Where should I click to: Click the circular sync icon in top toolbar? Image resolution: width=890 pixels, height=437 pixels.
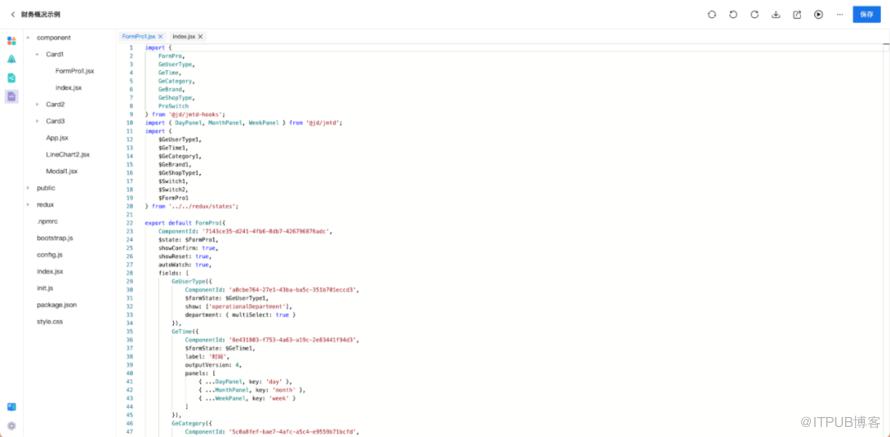[712, 15]
